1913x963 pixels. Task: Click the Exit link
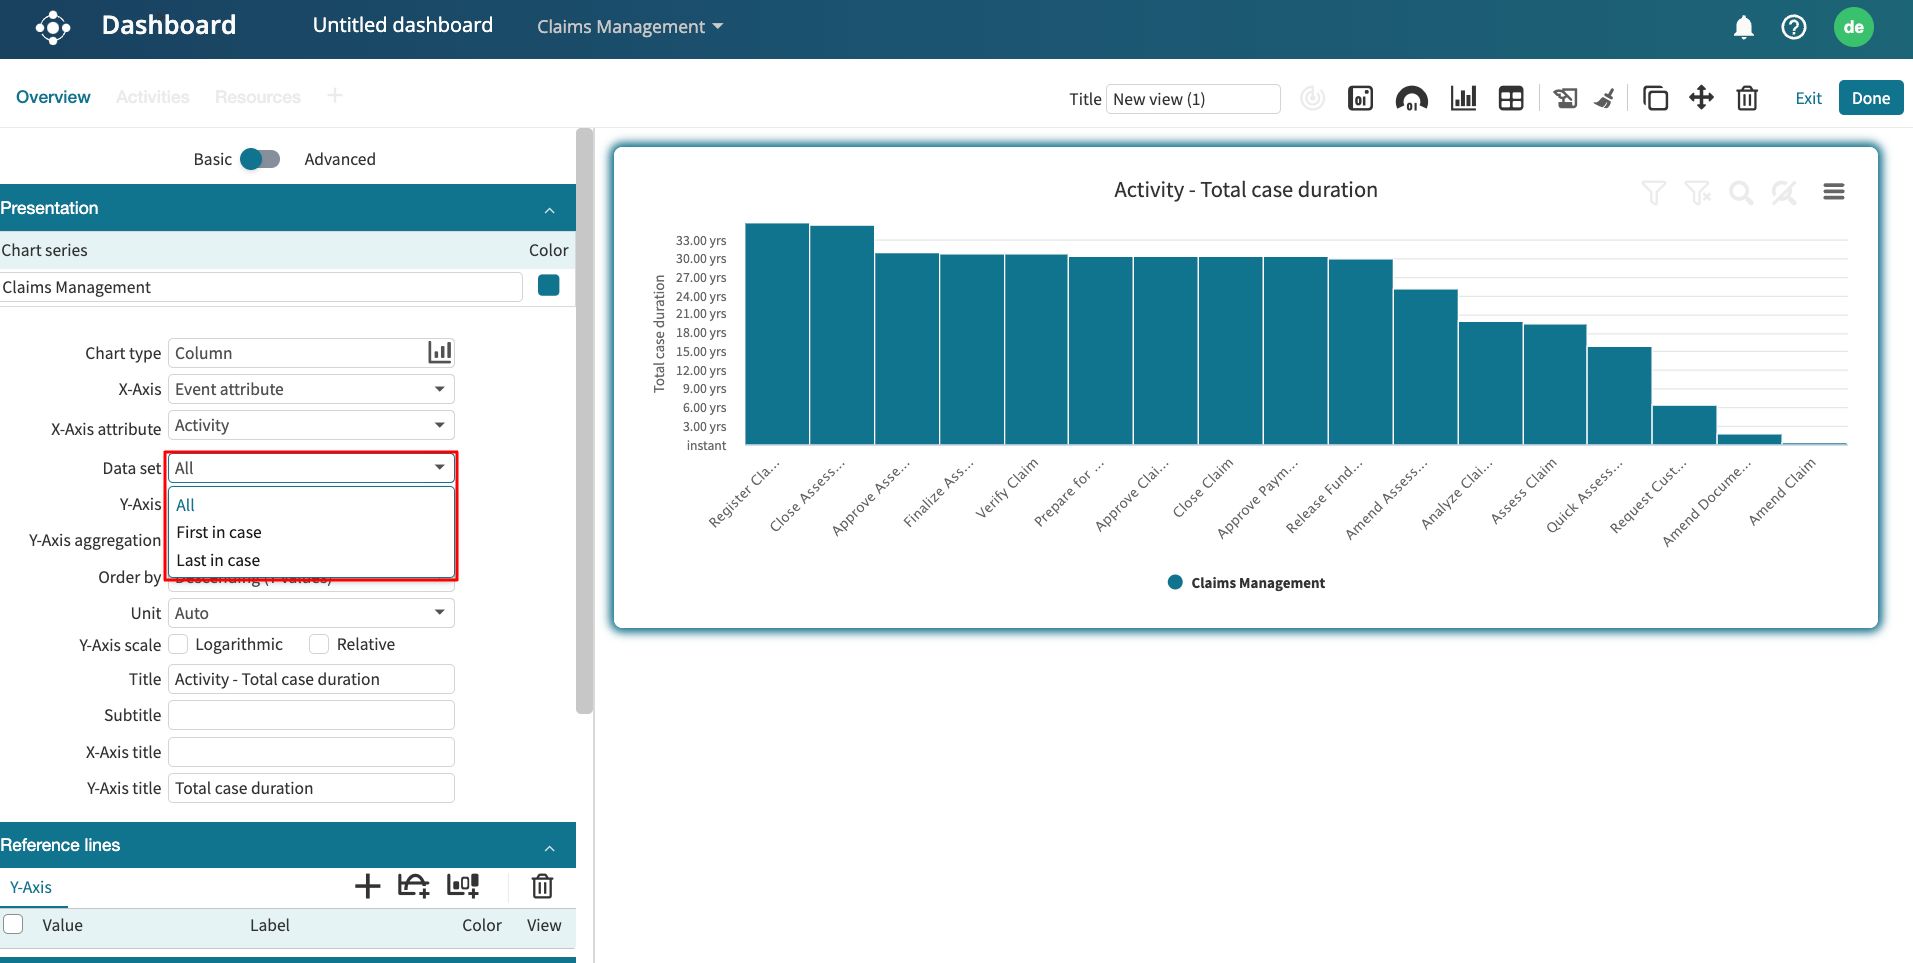click(1808, 98)
